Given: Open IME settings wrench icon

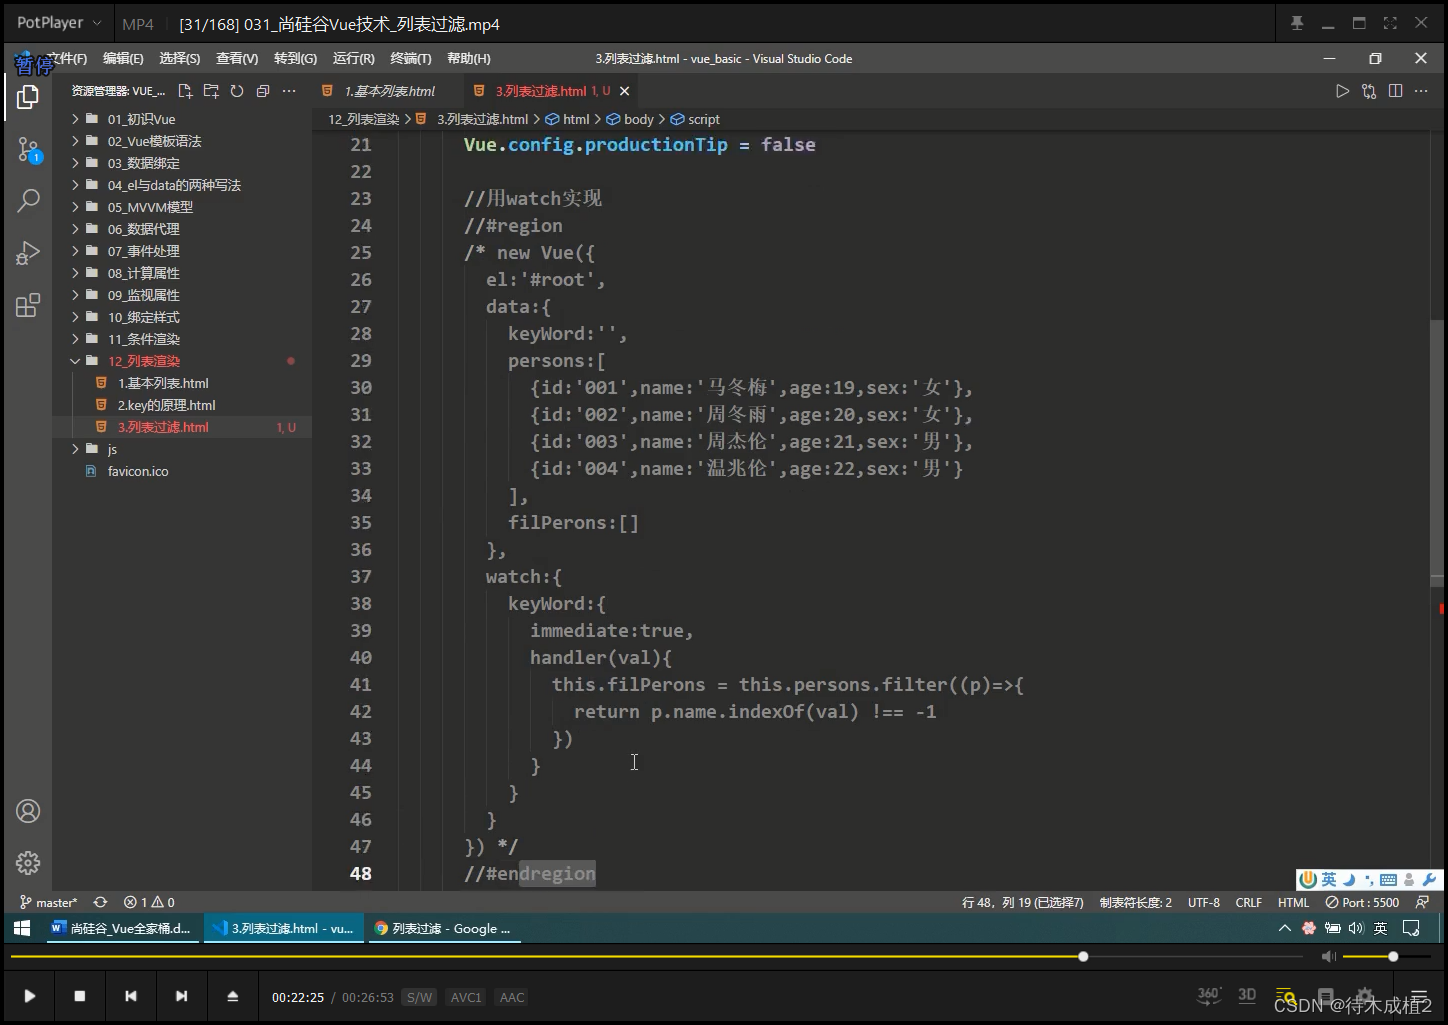Looking at the screenshot, I should coord(1429,880).
